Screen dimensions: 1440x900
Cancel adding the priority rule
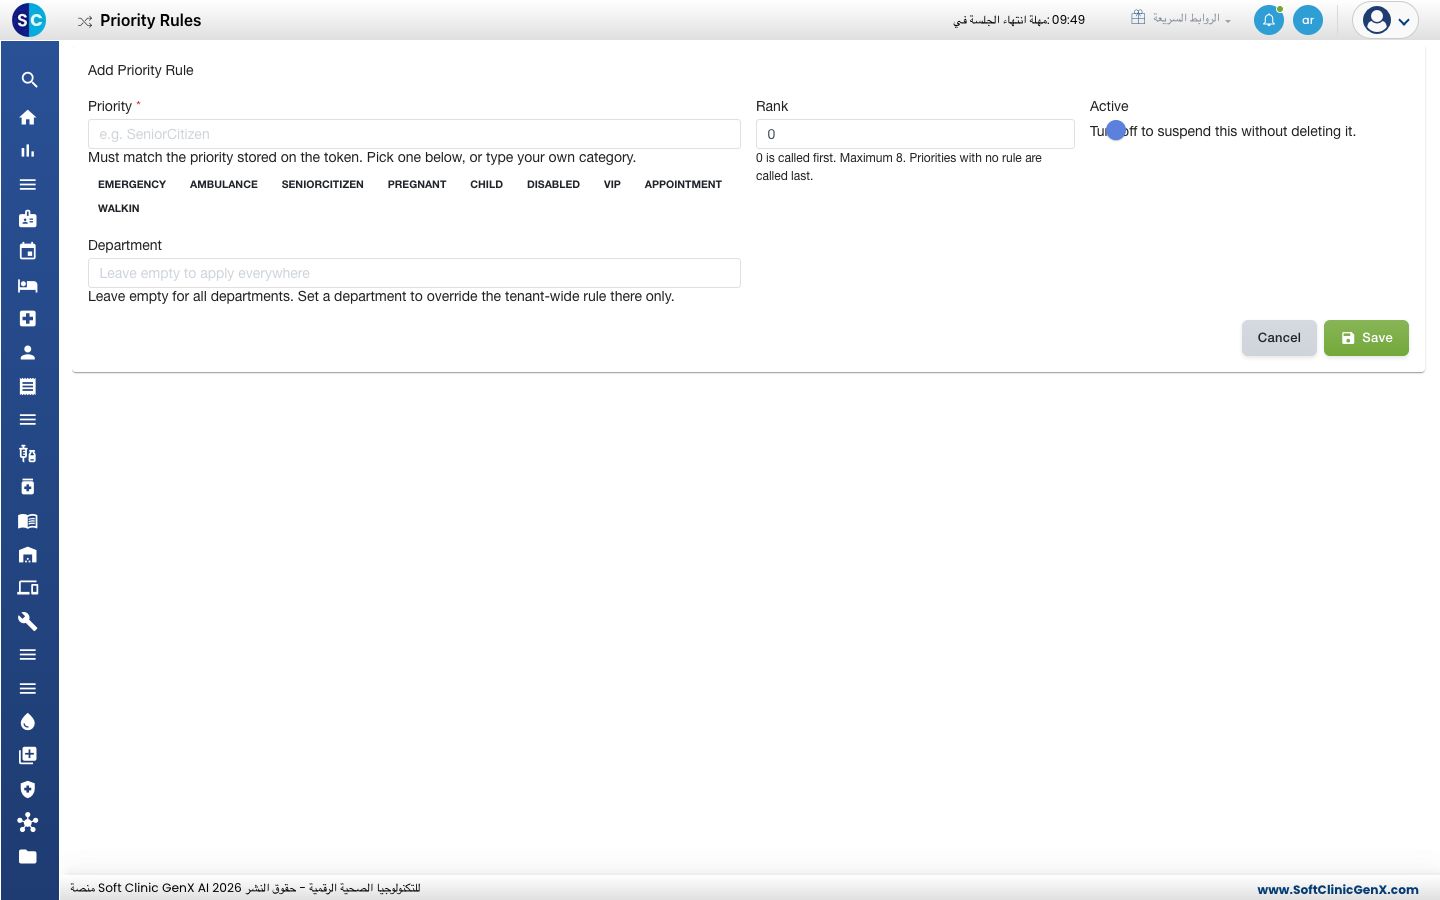coord(1279,338)
